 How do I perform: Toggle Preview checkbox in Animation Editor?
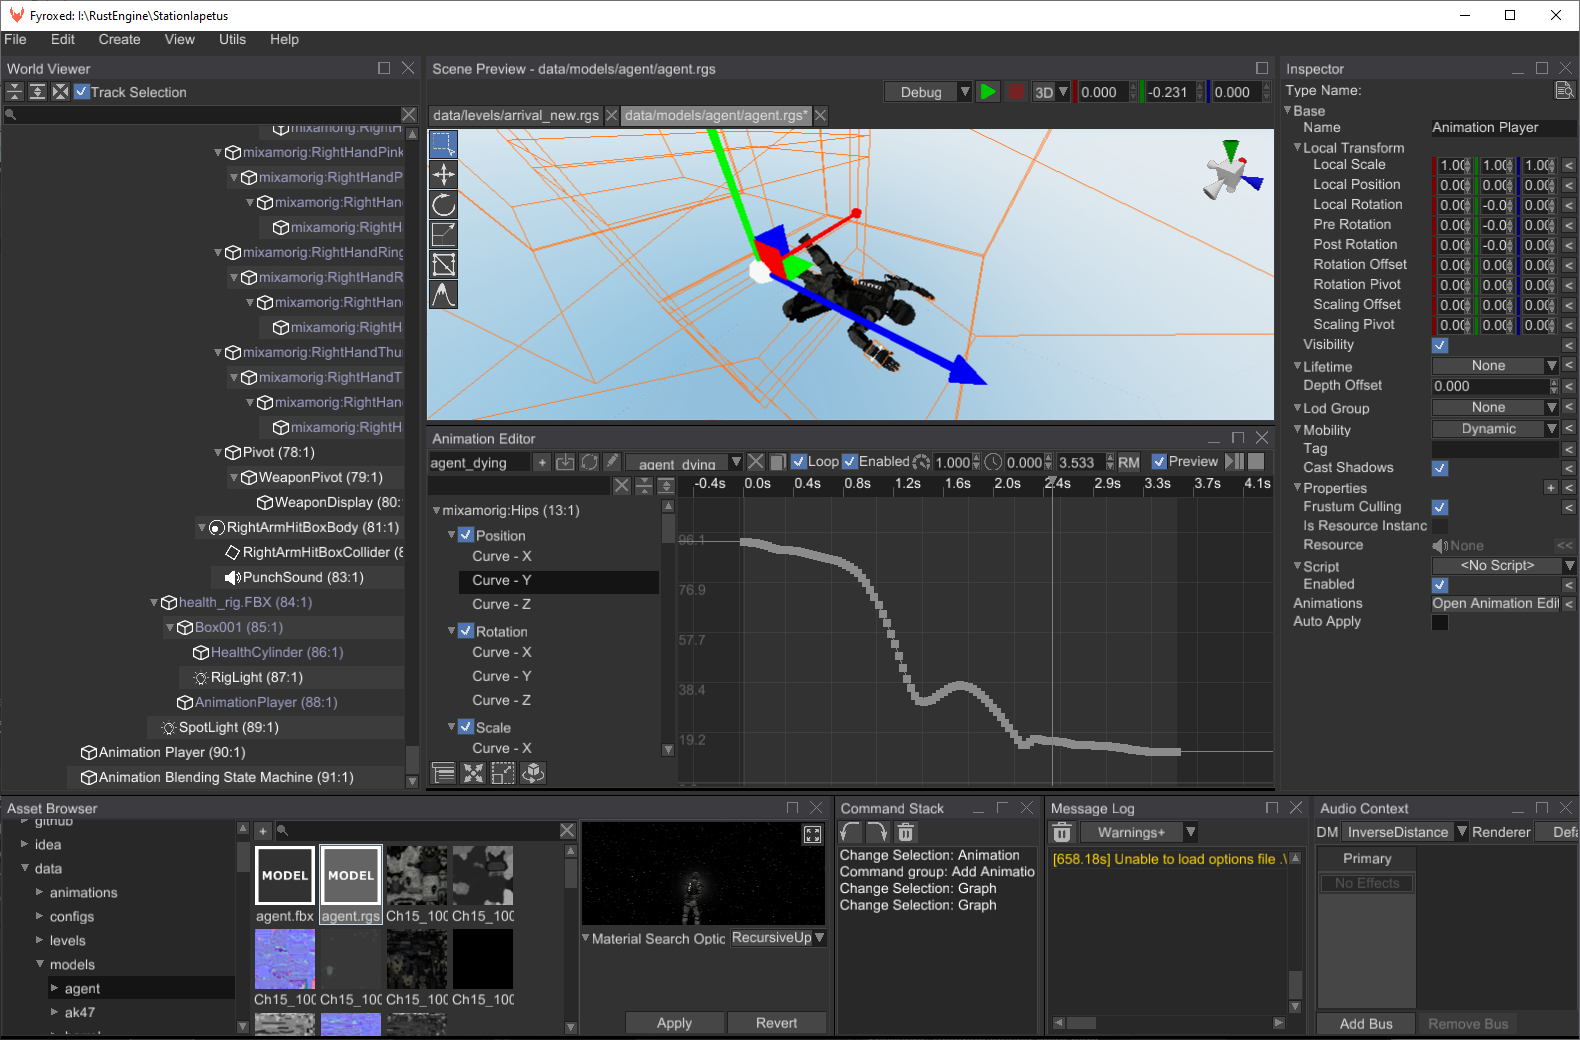click(1159, 461)
